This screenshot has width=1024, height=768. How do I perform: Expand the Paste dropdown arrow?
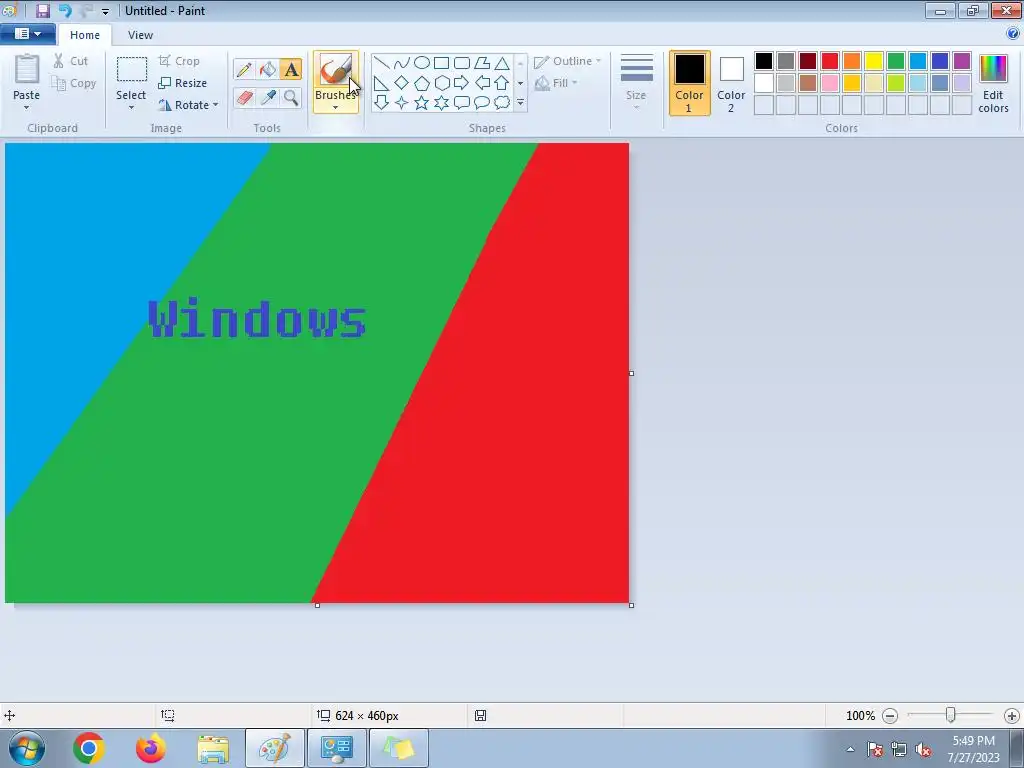(x=26, y=108)
